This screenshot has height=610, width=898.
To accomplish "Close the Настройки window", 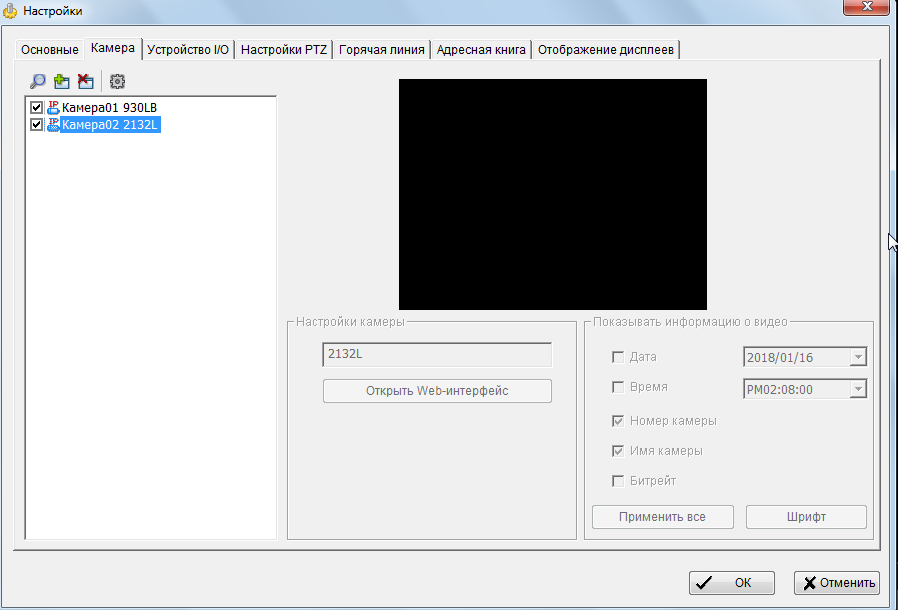I will [867, 6].
